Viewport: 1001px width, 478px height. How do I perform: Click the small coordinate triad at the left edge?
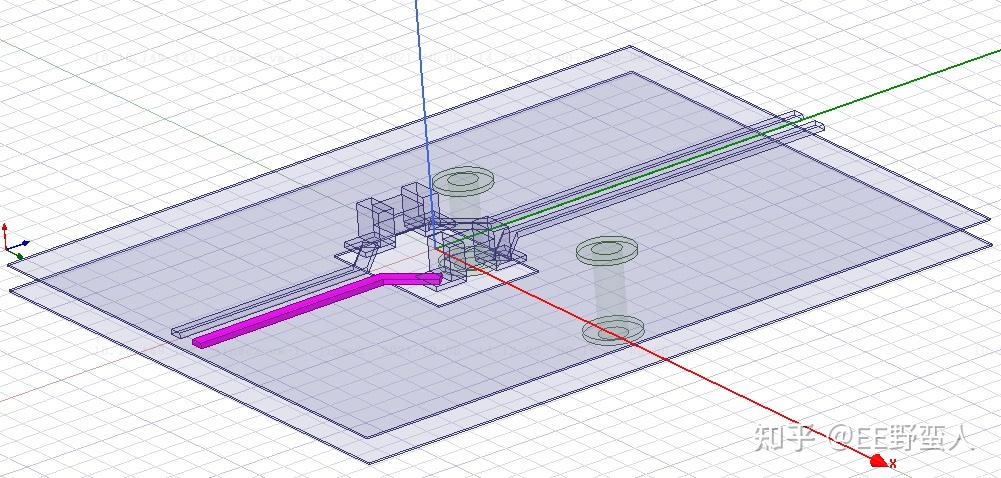pyautogui.click(x=14, y=243)
